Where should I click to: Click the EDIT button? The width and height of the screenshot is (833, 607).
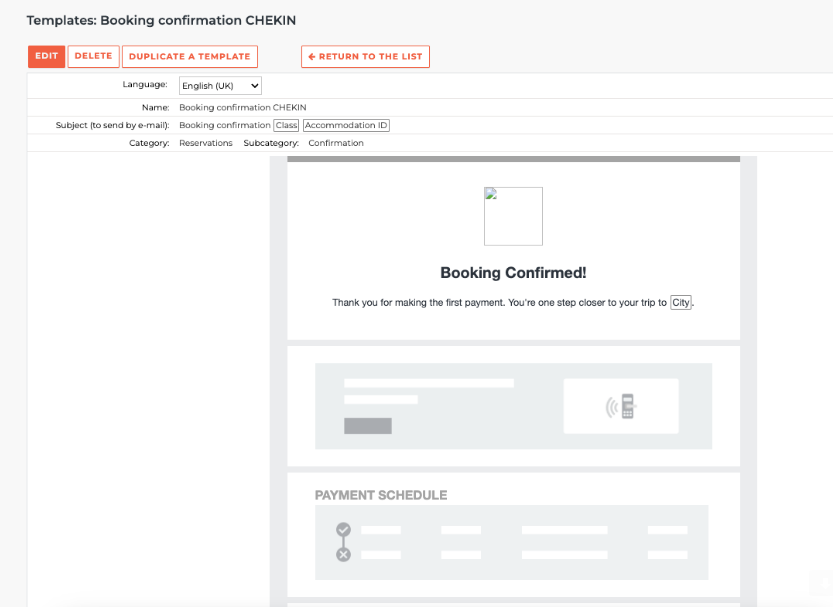[x=46, y=56]
